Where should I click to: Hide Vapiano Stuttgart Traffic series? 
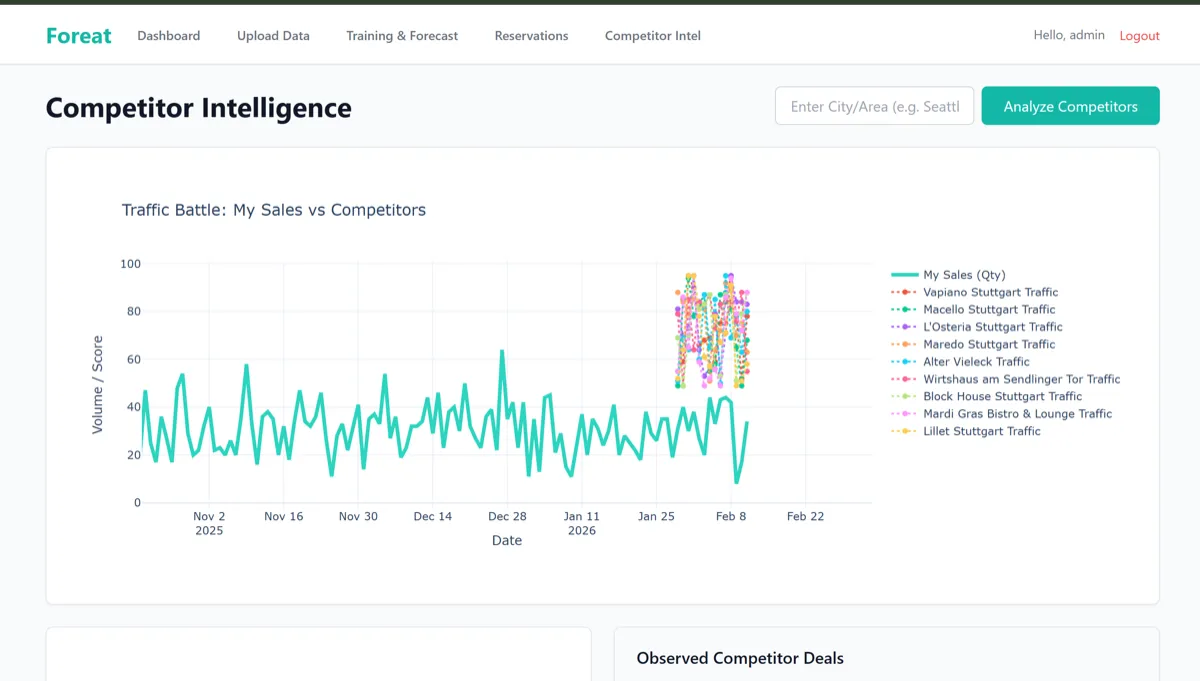coord(990,292)
